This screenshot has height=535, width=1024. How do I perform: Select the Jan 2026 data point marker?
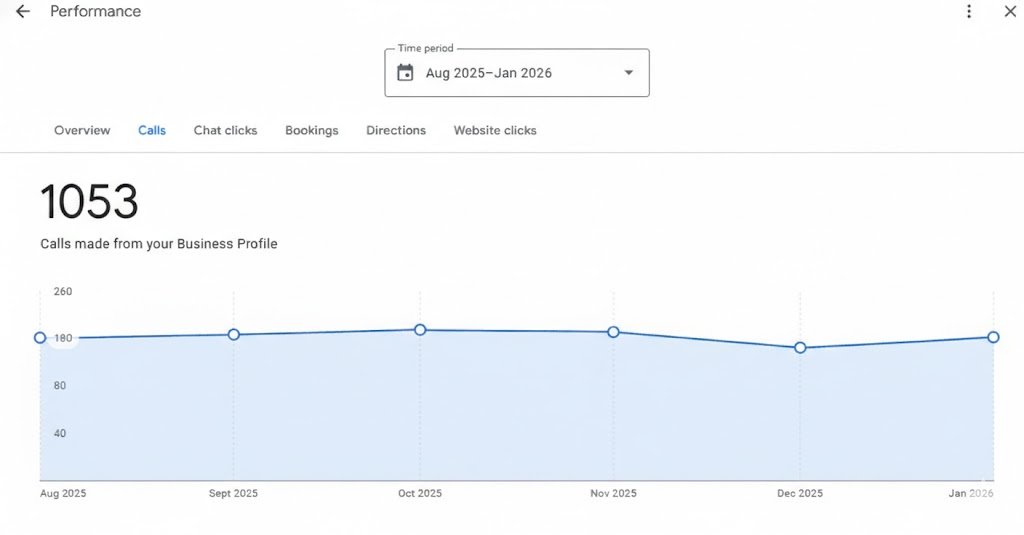click(x=993, y=337)
